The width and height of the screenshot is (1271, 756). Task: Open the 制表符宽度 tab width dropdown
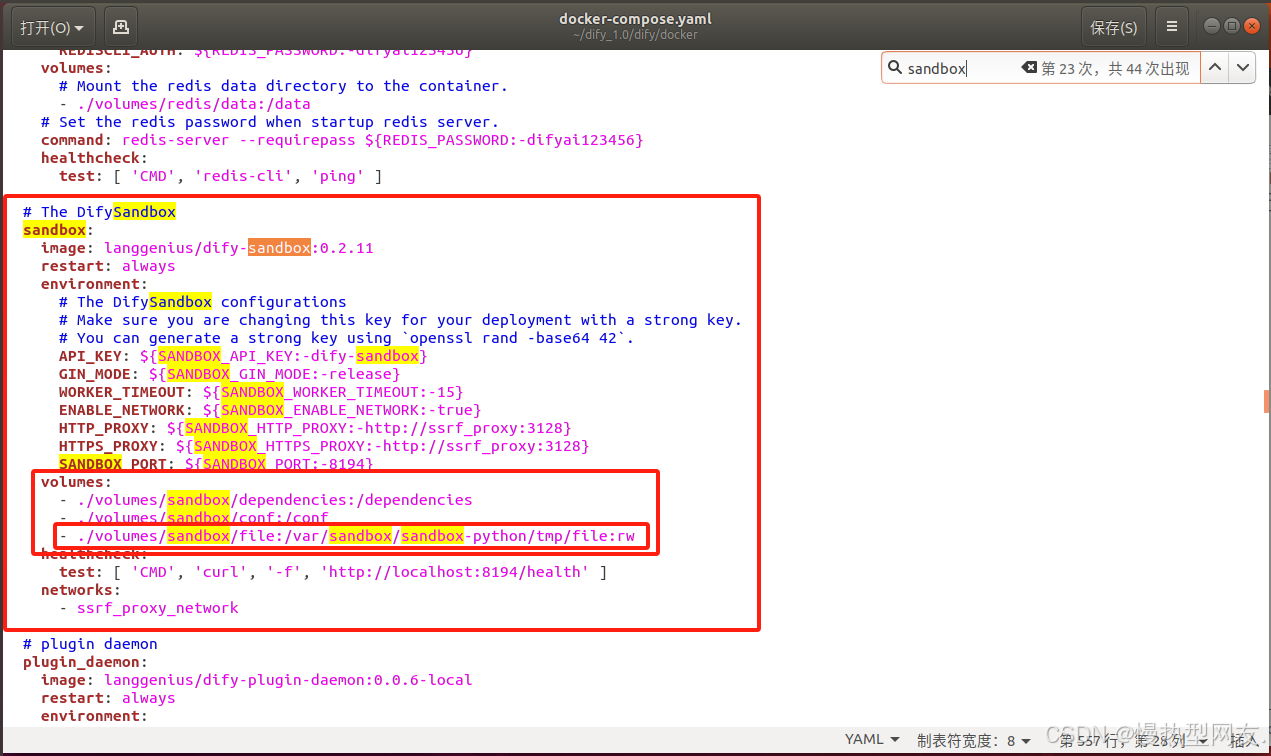coord(973,740)
